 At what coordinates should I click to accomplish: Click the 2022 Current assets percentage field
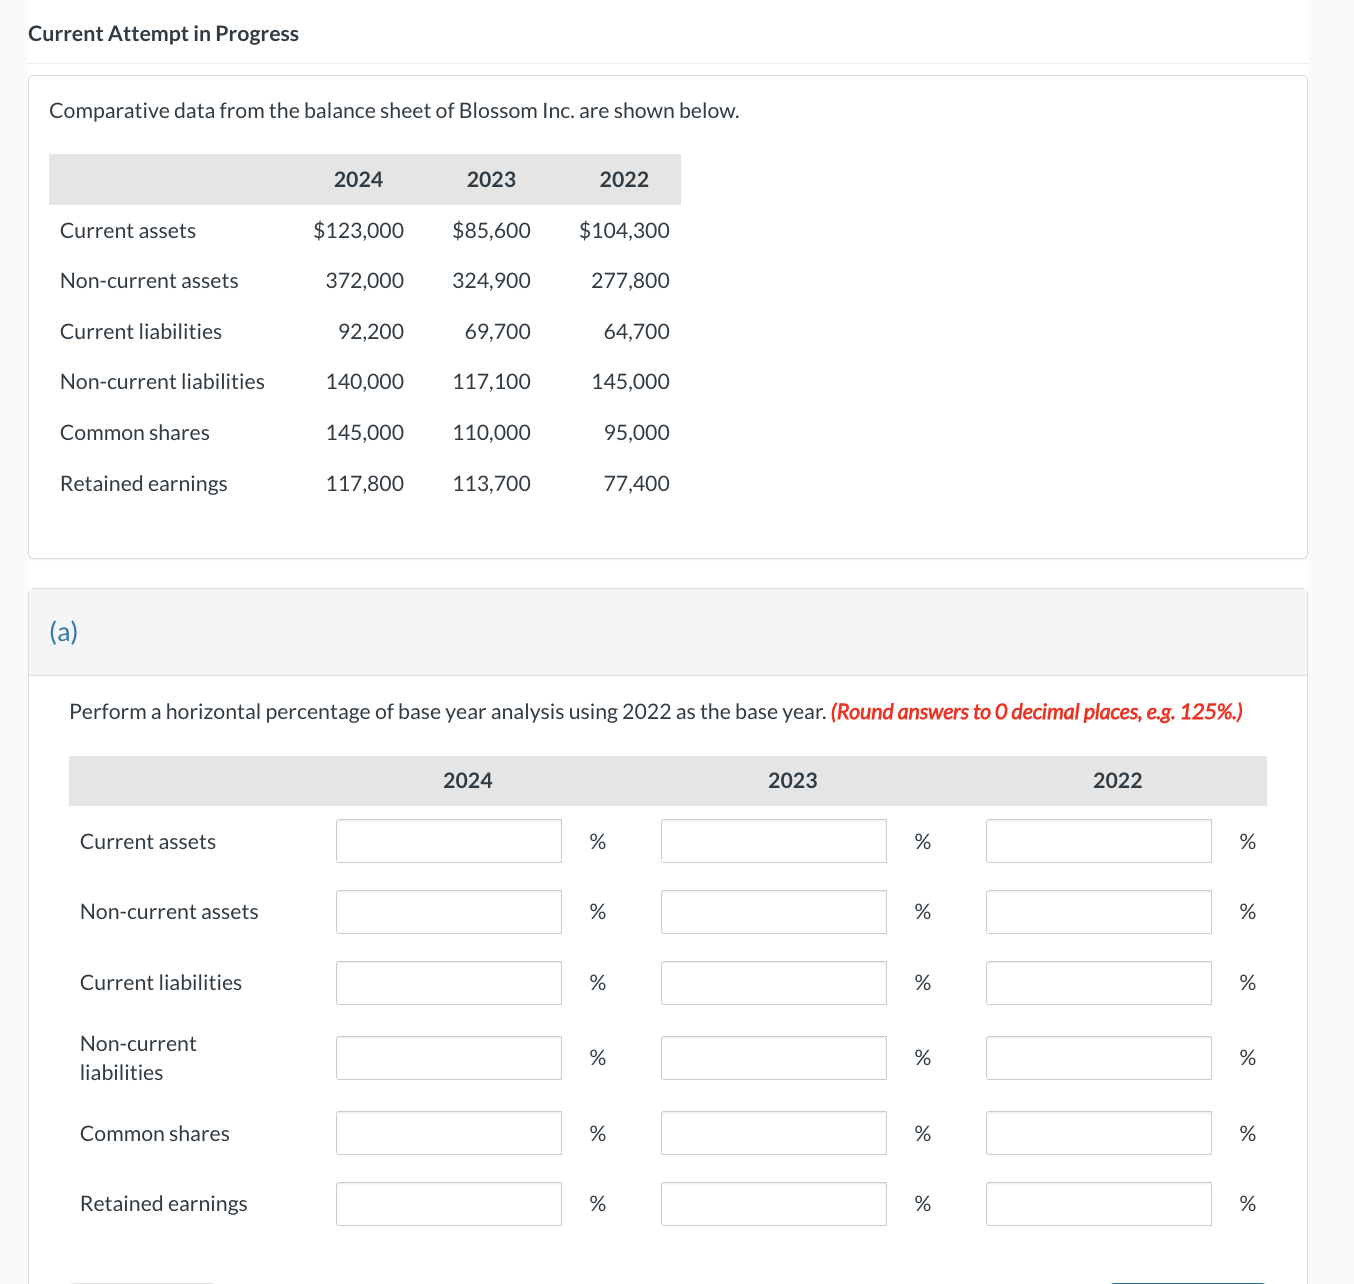pyautogui.click(x=1098, y=841)
